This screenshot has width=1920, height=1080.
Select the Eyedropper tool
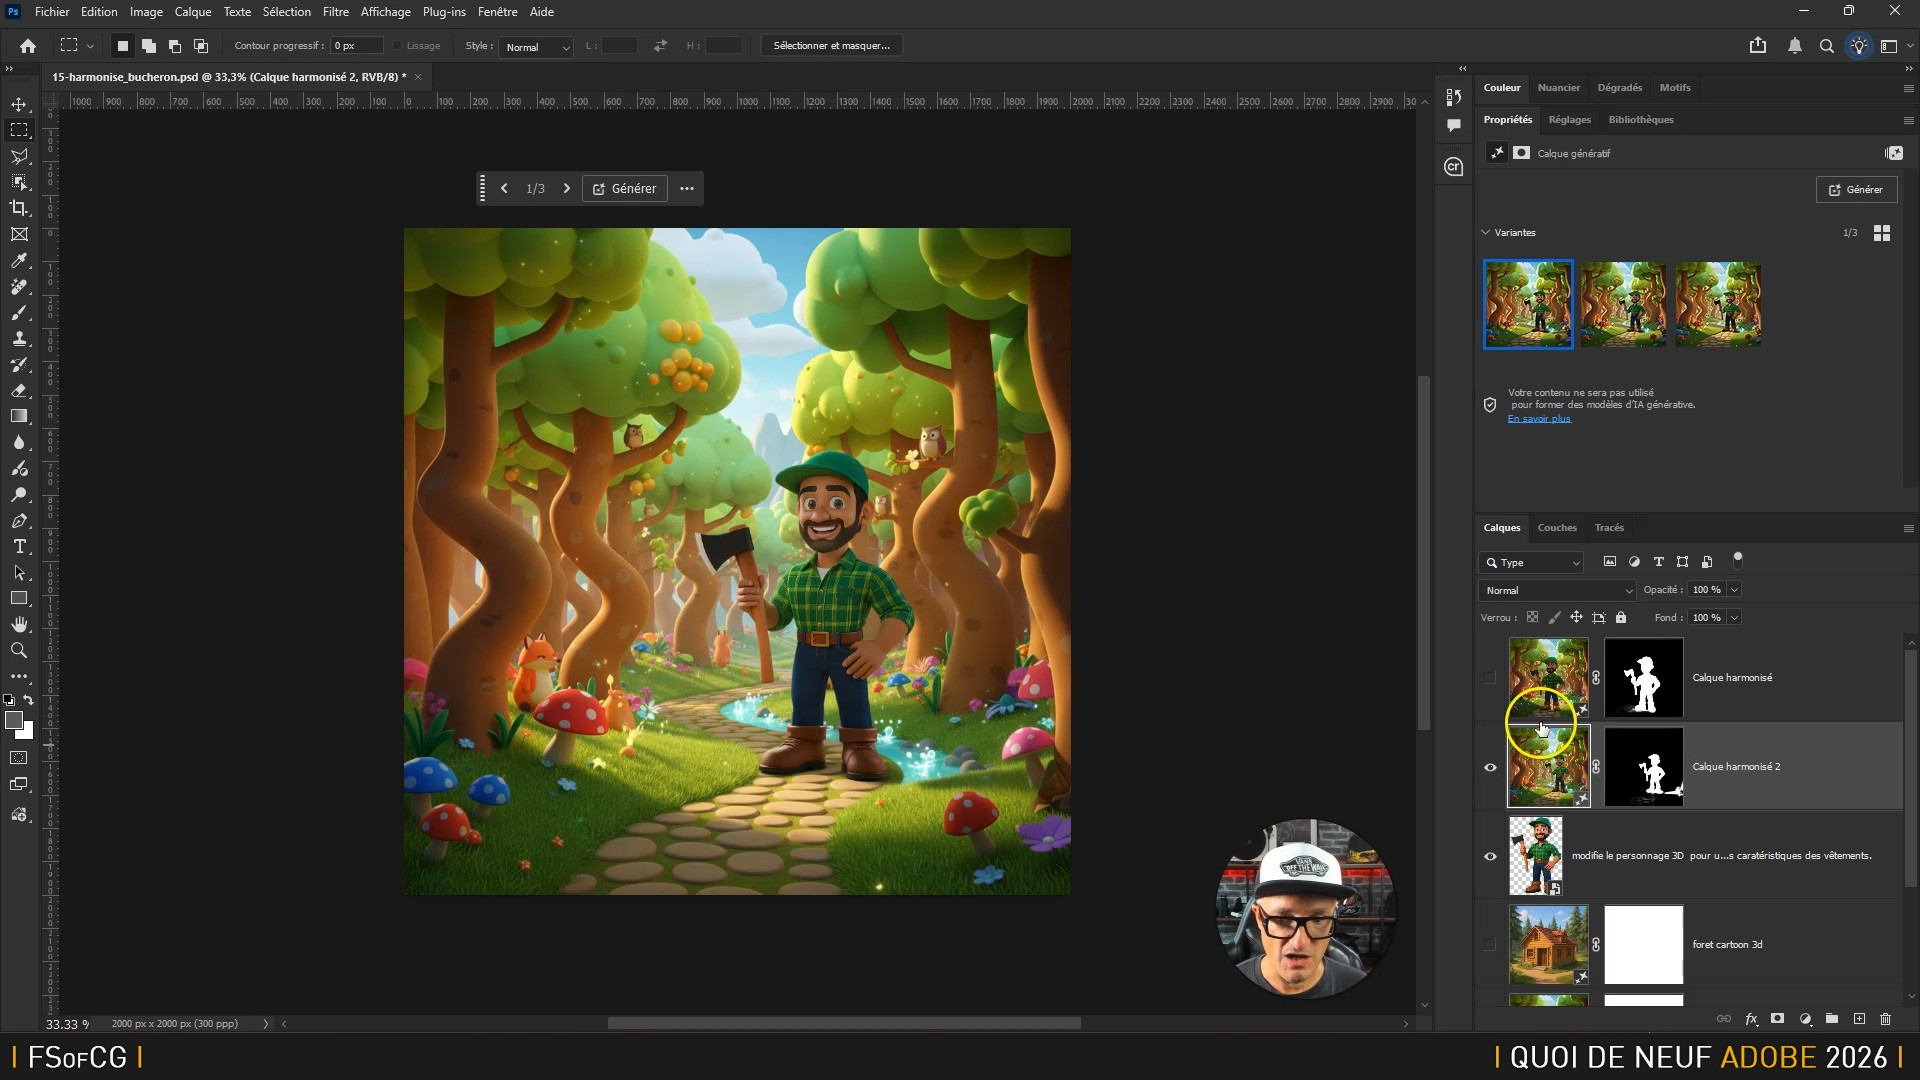pyautogui.click(x=19, y=260)
